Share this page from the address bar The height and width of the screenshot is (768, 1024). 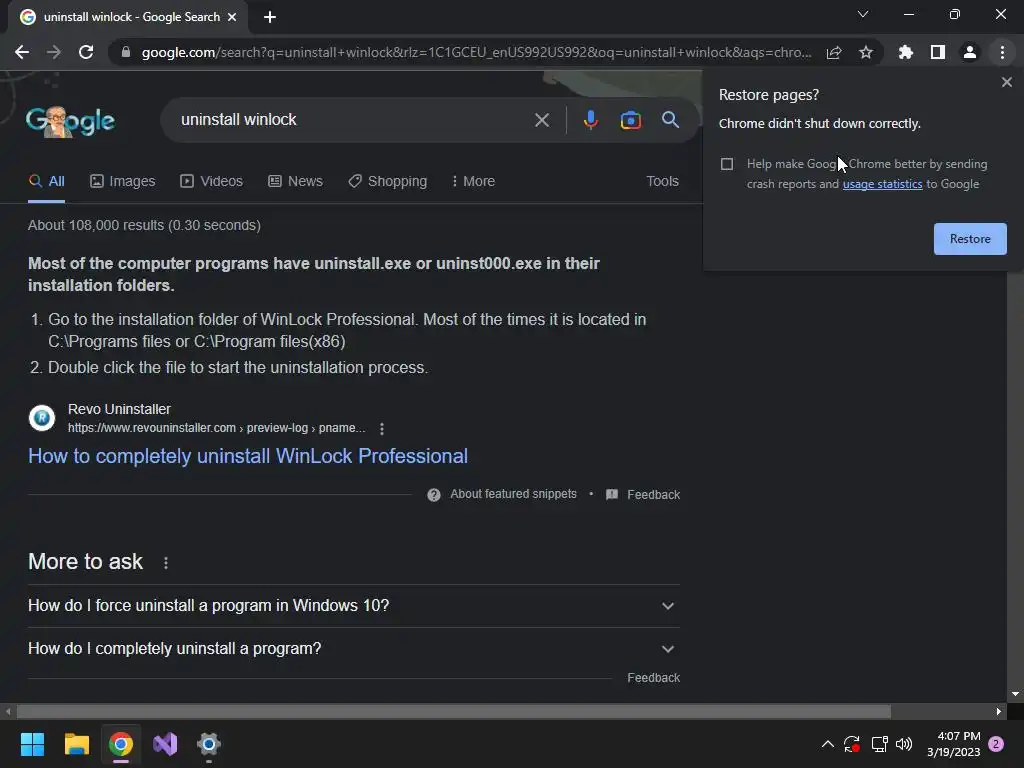tap(834, 52)
